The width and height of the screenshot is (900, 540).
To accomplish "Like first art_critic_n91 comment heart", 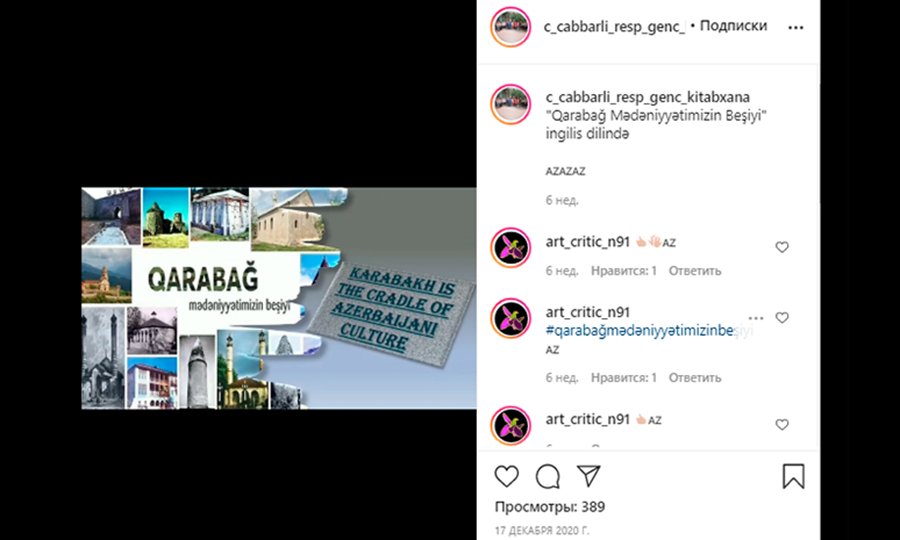I will click(782, 247).
